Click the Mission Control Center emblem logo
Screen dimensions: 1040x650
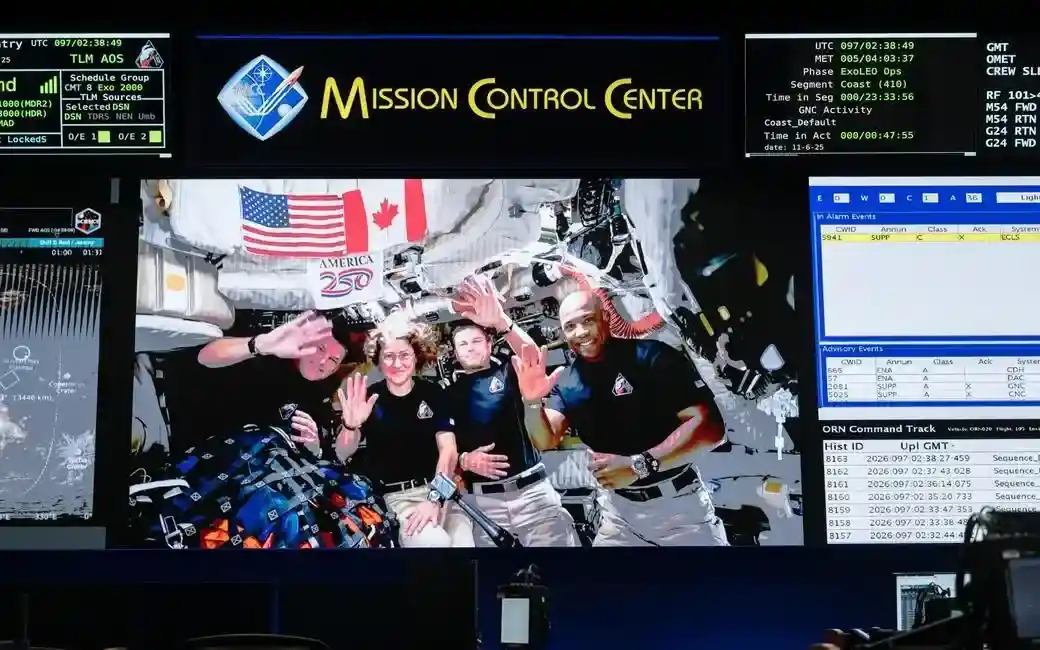pyautogui.click(x=261, y=97)
